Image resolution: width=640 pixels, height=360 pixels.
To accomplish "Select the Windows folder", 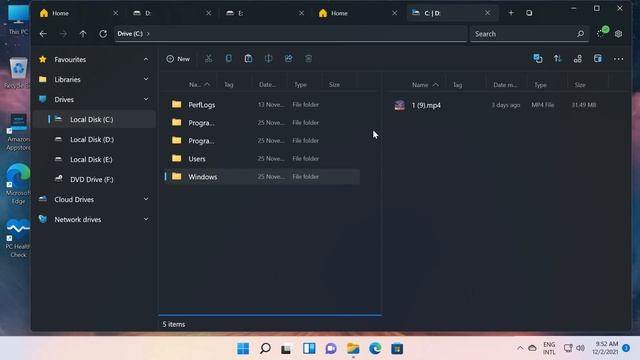I will tap(262, 176).
